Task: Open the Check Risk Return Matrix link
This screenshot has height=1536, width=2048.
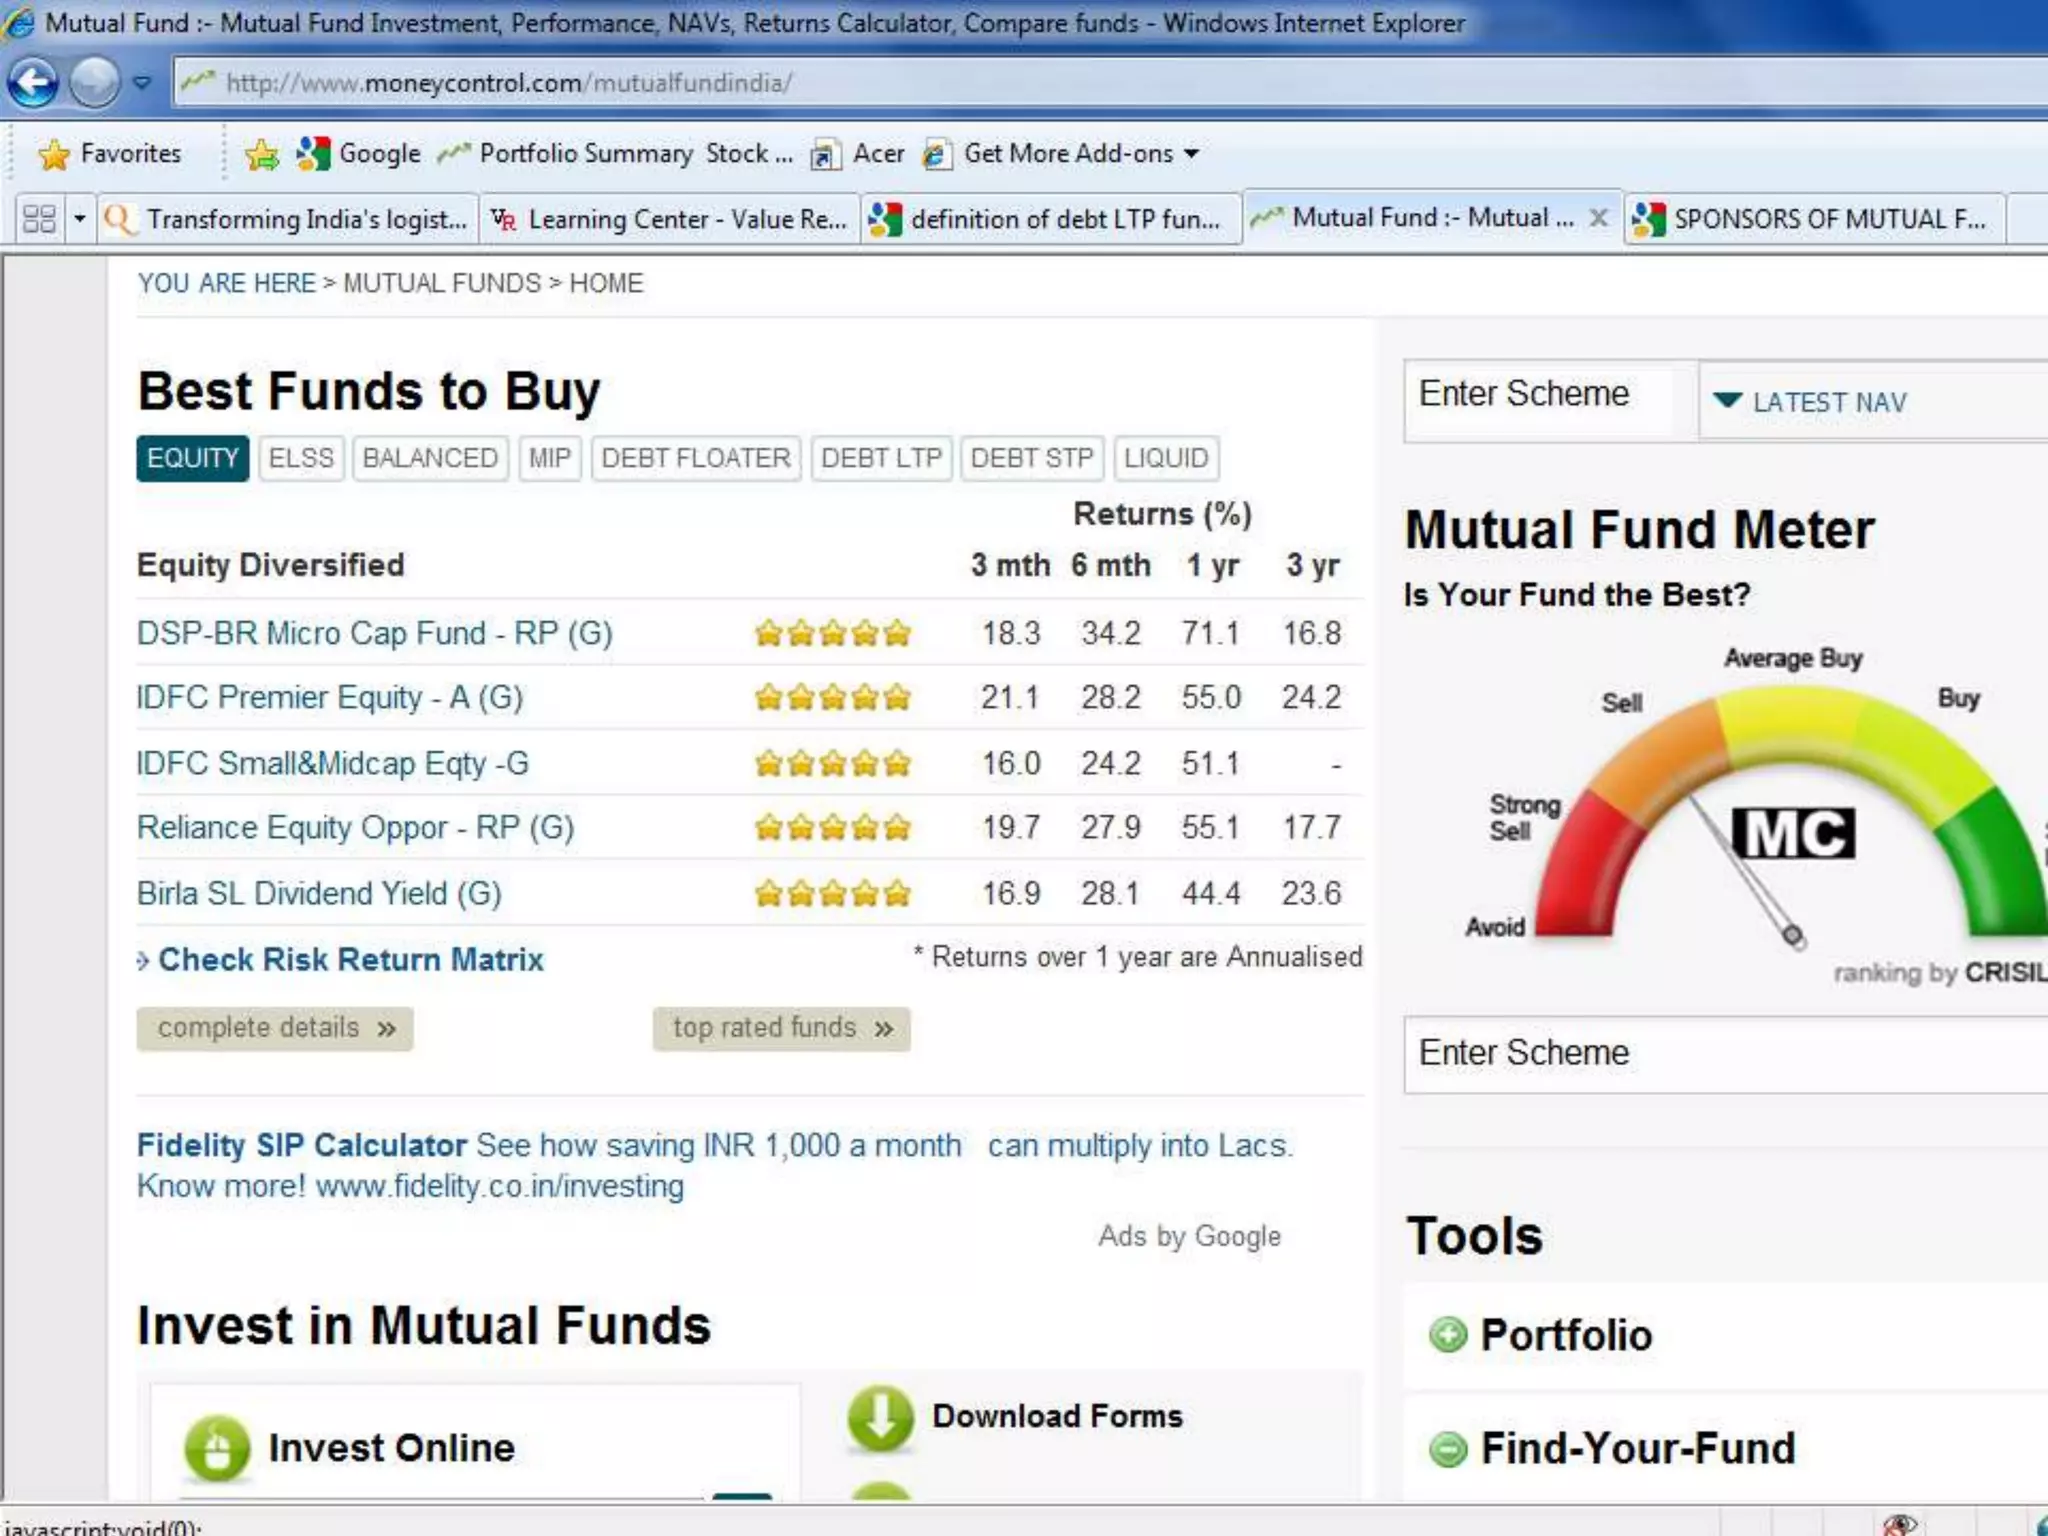Action: click(x=350, y=960)
